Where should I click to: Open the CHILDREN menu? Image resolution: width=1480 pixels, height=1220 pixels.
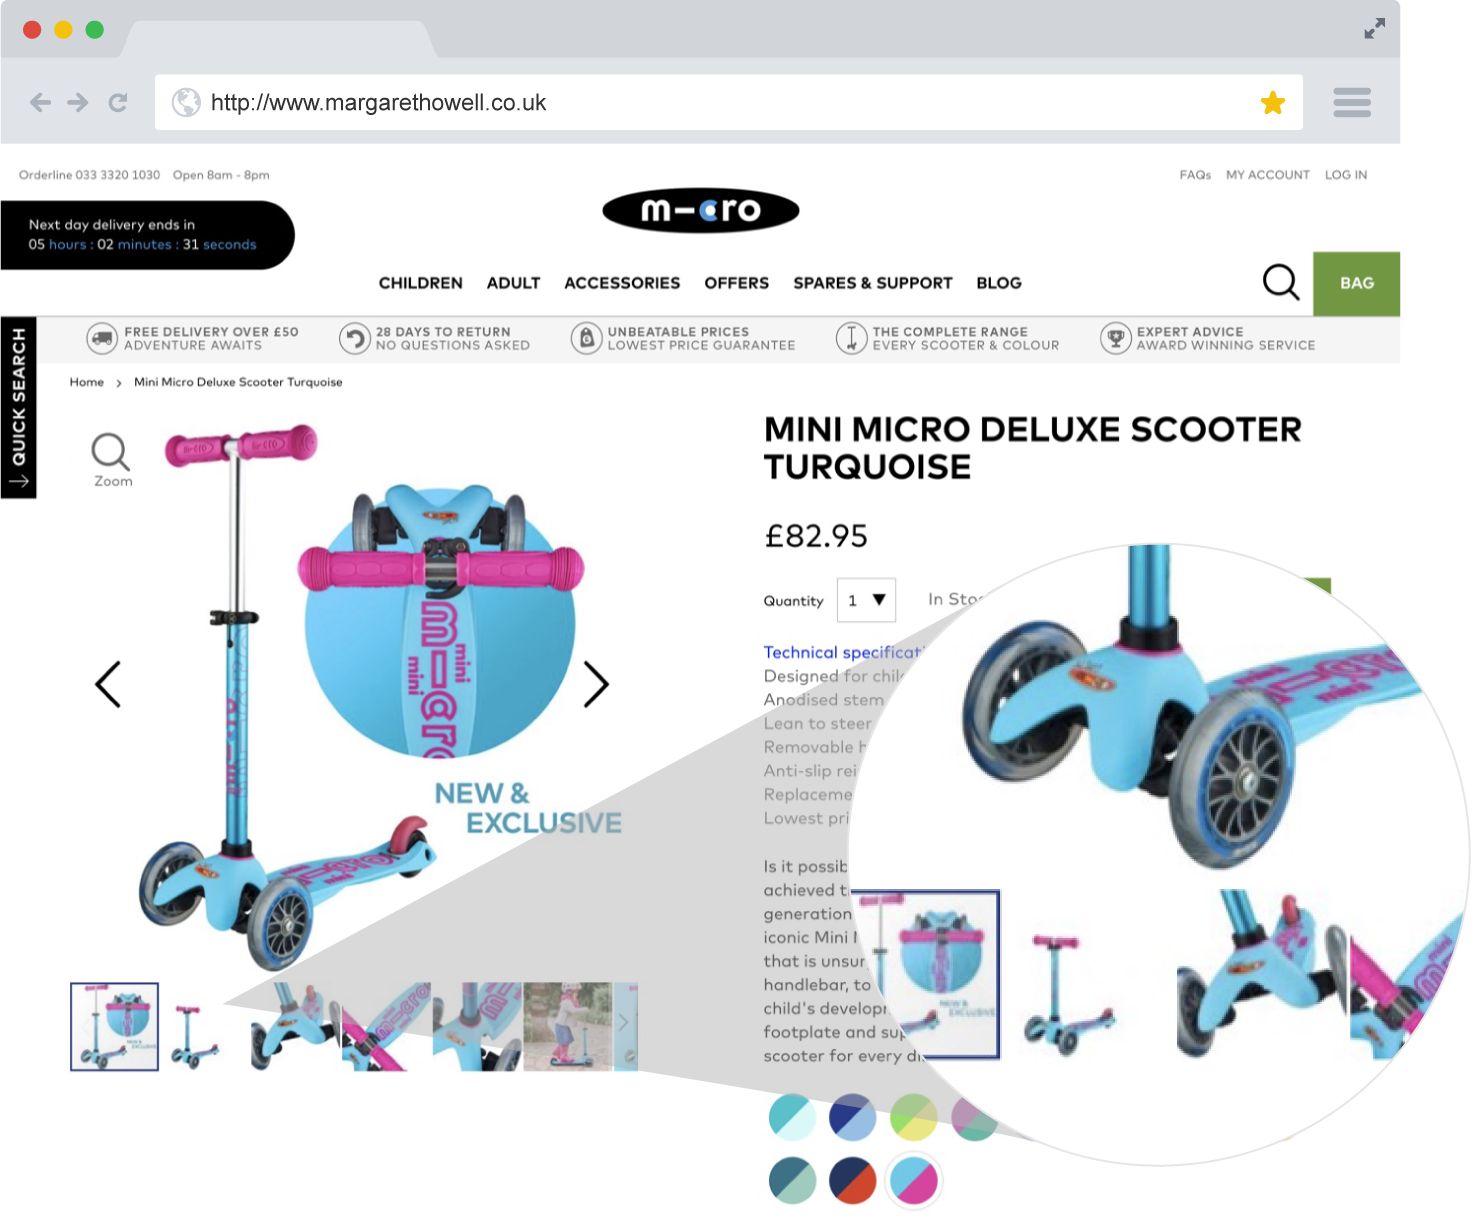tap(420, 283)
